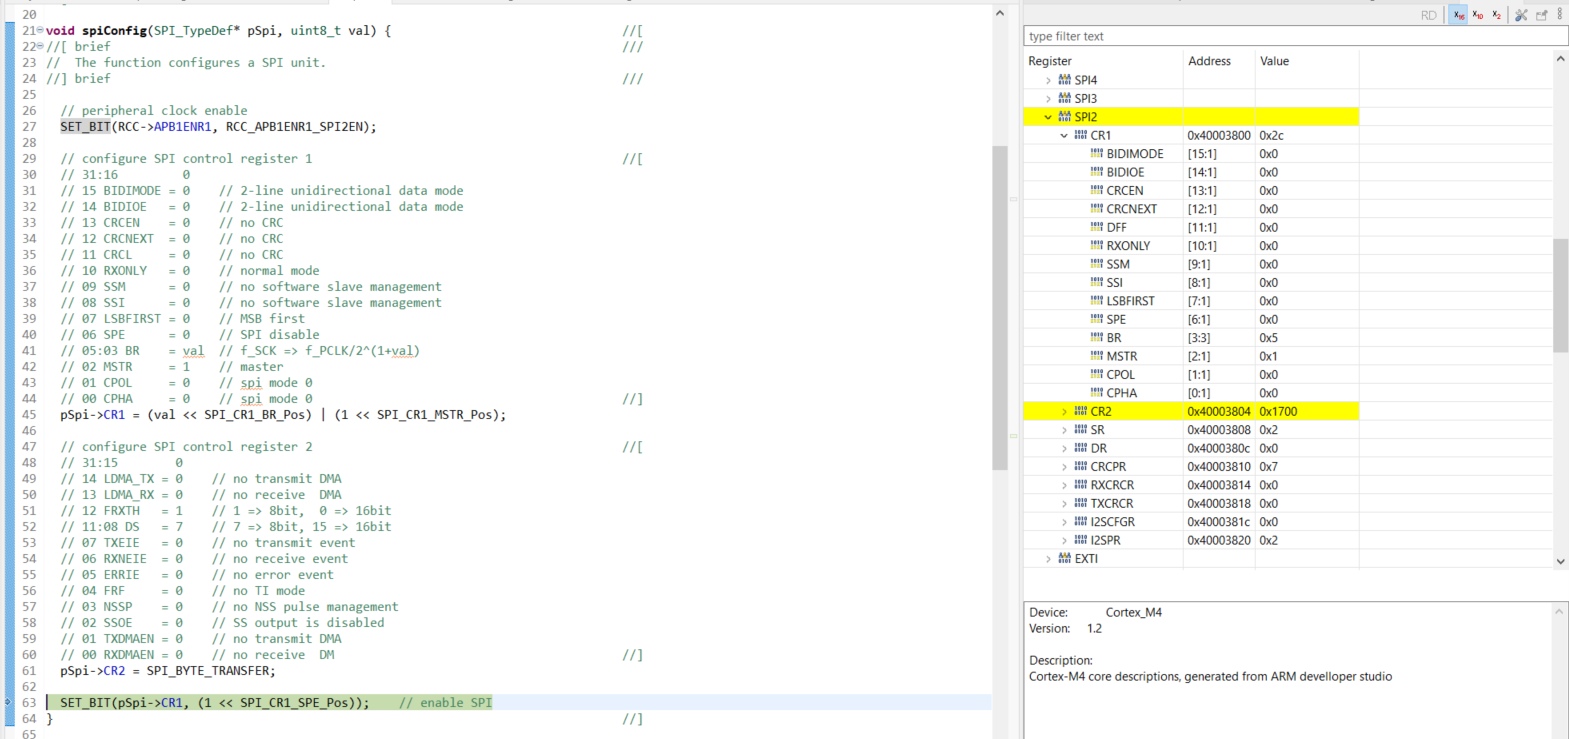1569x739 pixels.
Task: Click the Value column header
Action: 1307,61
